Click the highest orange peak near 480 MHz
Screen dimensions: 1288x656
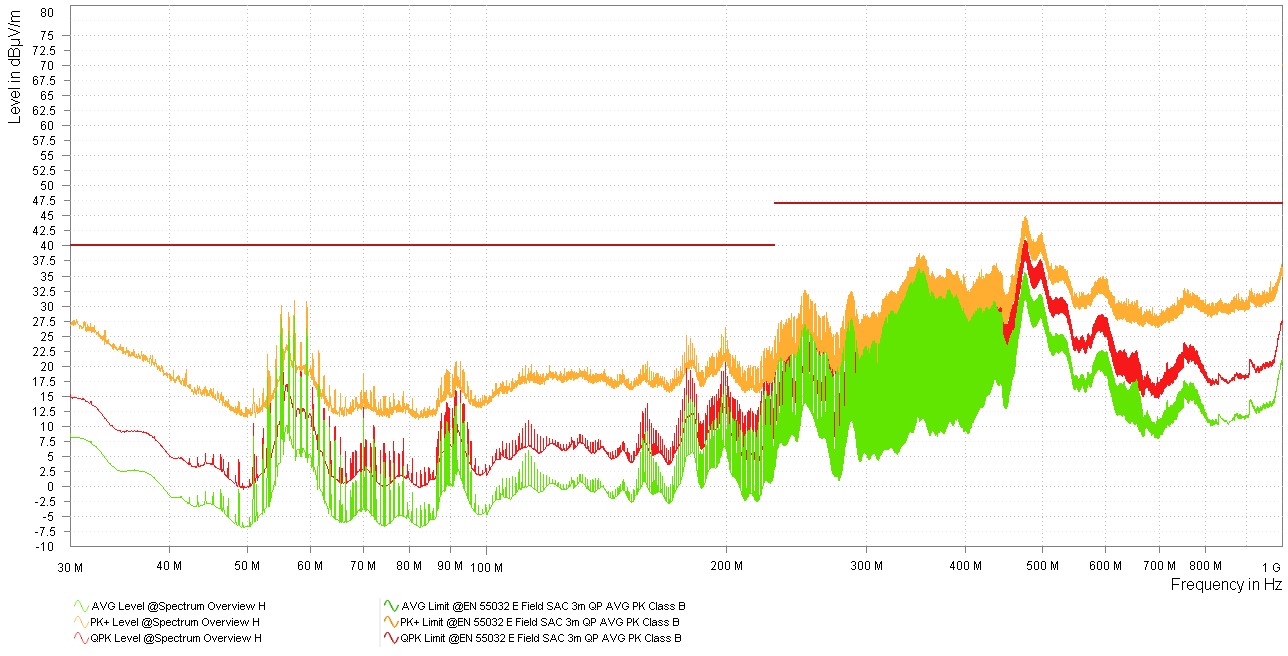[x=1025, y=219]
